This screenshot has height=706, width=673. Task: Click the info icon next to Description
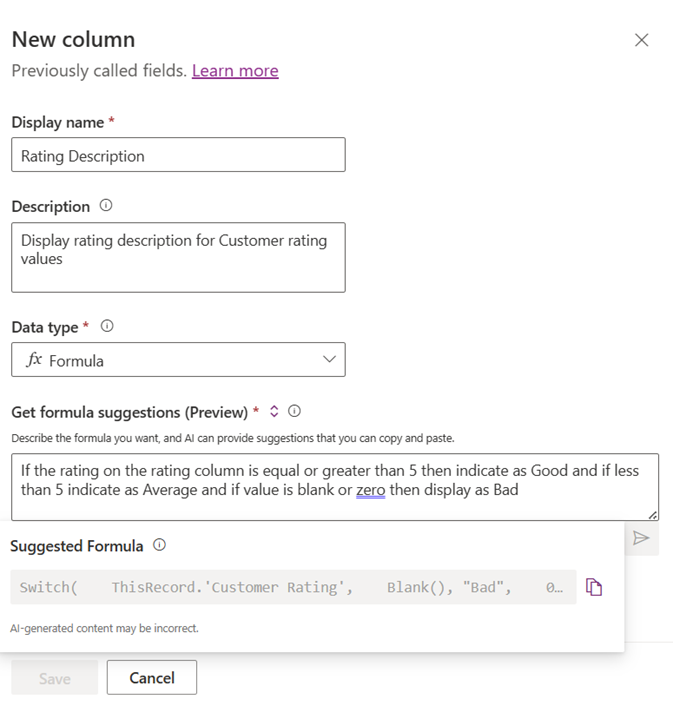pos(106,206)
